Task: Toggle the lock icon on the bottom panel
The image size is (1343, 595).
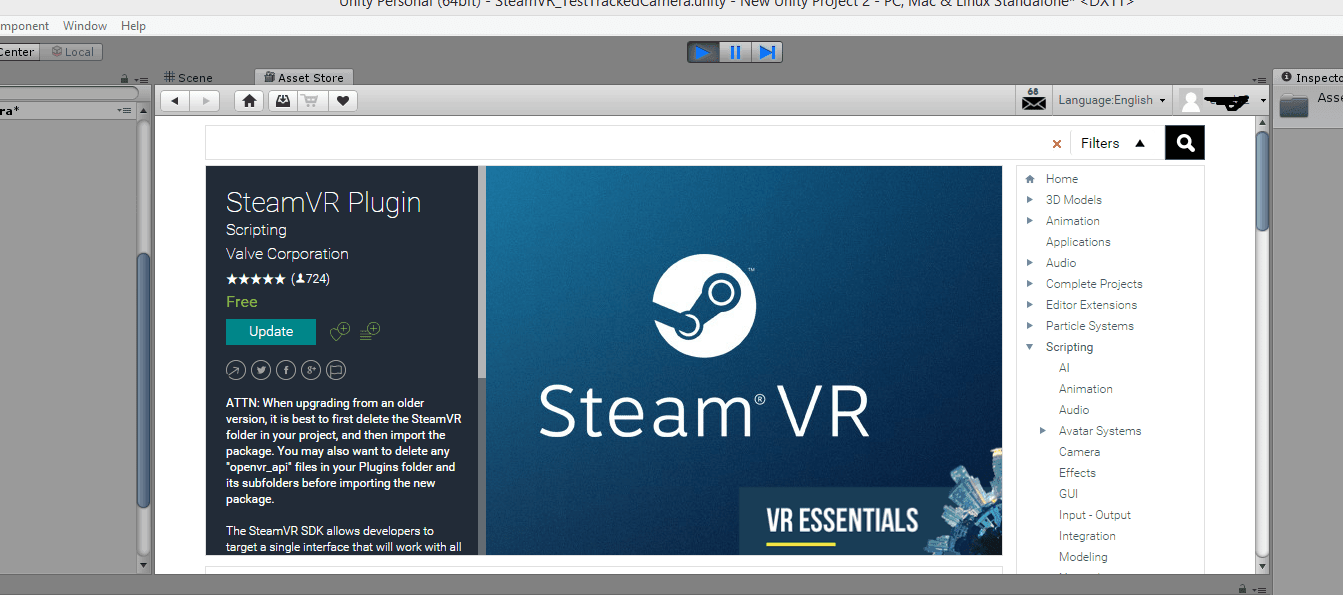Action: coord(1243,589)
